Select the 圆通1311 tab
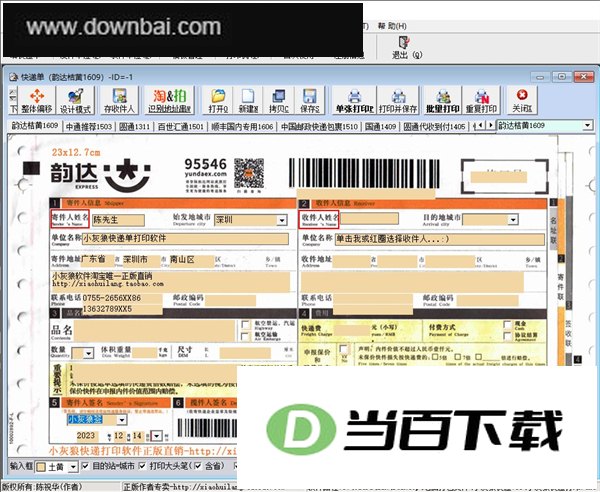The image size is (600, 492). [x=134, y=127]
